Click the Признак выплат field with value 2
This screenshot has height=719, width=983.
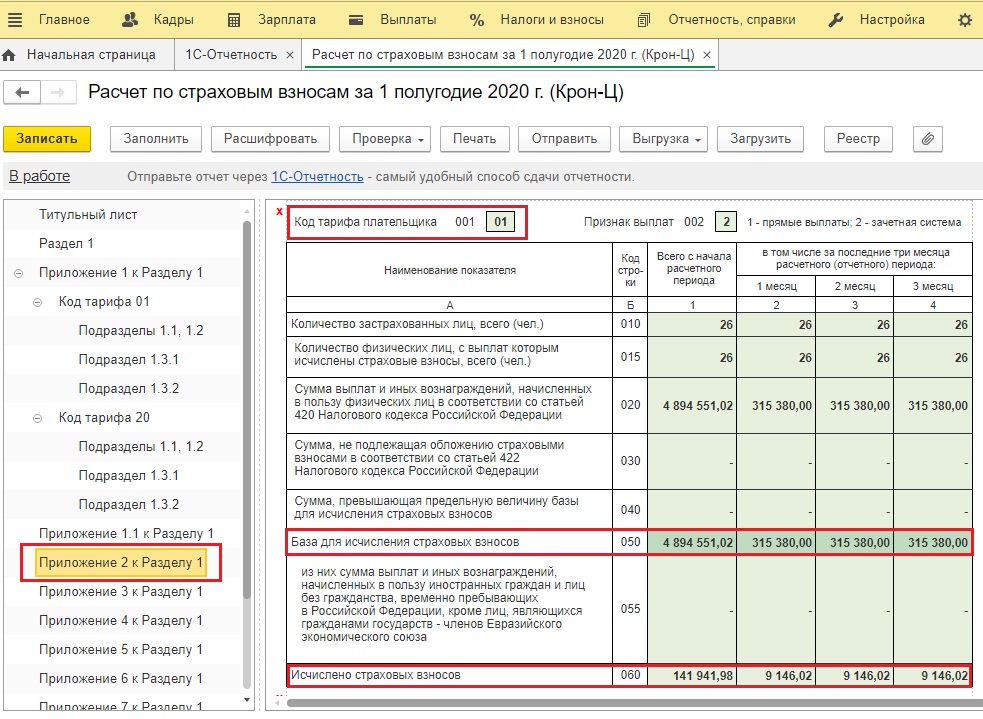726,221
